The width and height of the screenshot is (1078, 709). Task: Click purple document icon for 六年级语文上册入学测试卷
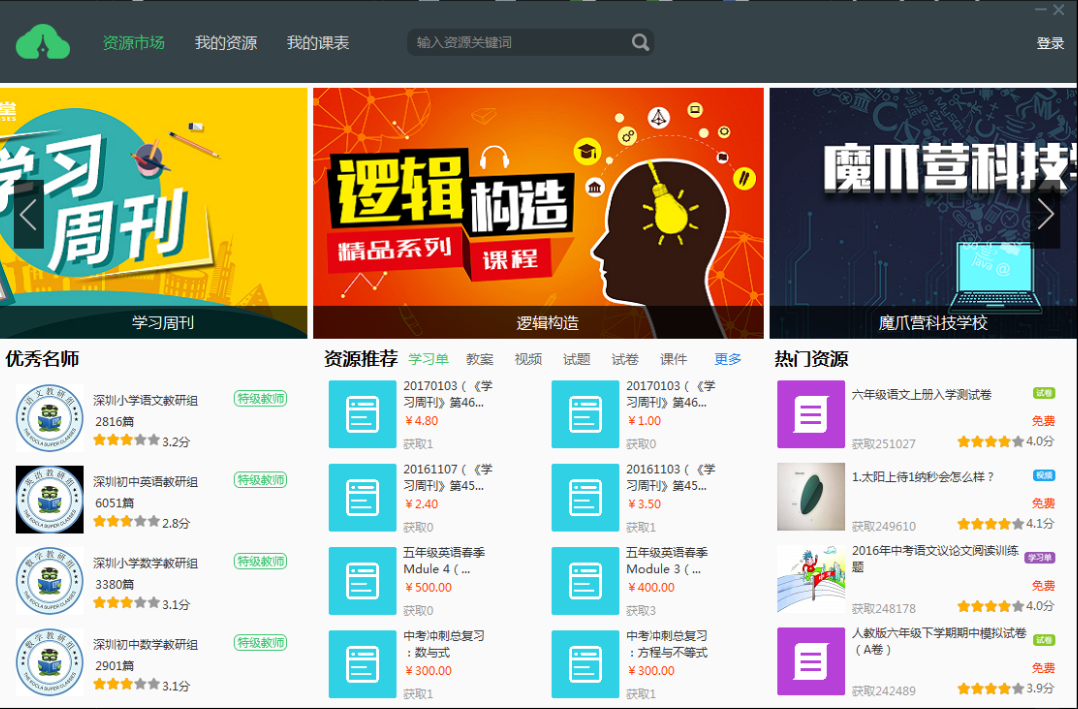(x=810, y=414)
